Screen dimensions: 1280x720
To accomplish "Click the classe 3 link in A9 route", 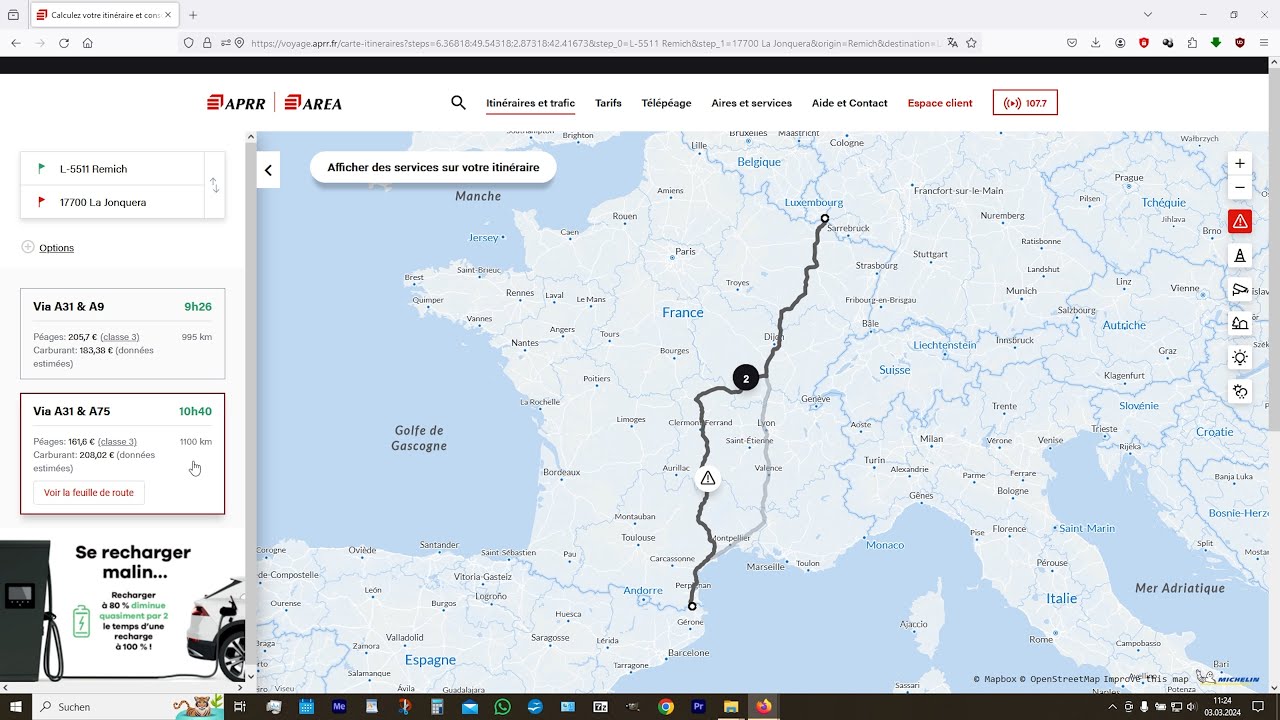I will click(120, 337).
